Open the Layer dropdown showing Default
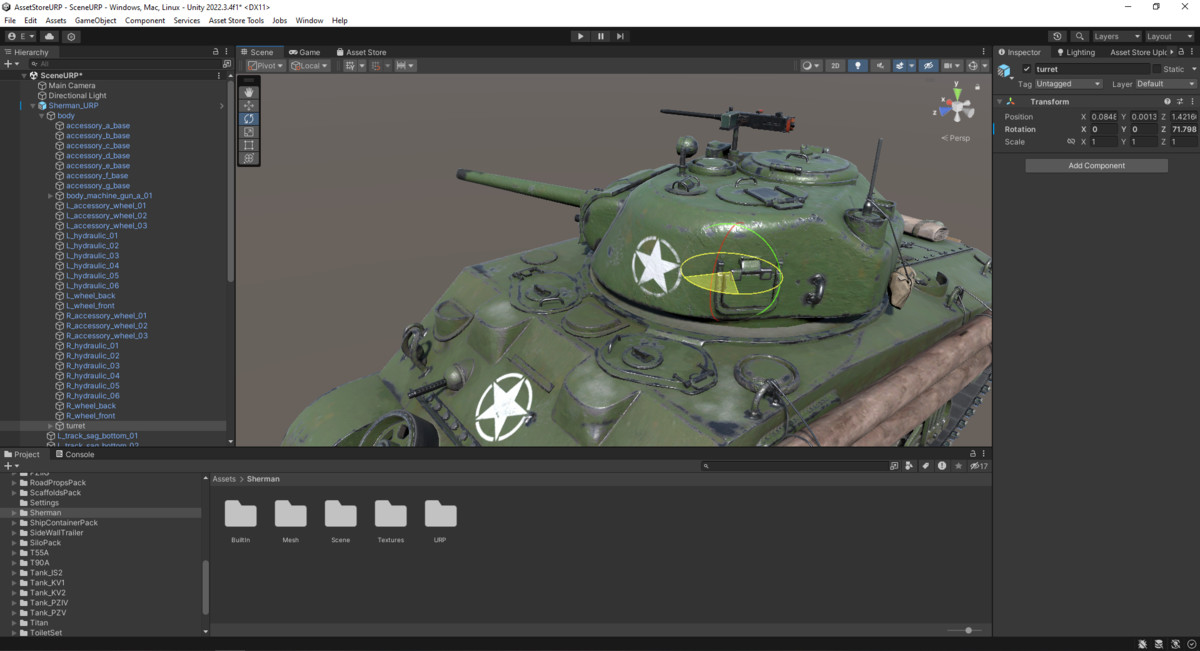The width and height of the screenshot is (1200, 651). click(x=1165, y=84)
